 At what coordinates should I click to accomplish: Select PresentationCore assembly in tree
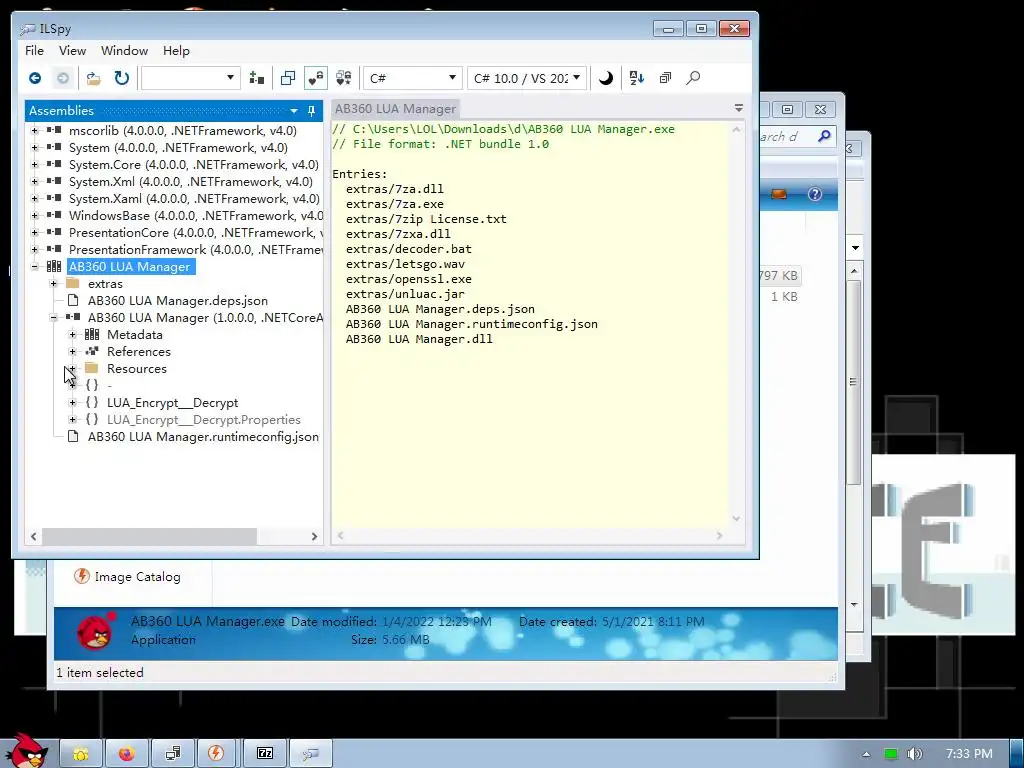tap(196, 232)
